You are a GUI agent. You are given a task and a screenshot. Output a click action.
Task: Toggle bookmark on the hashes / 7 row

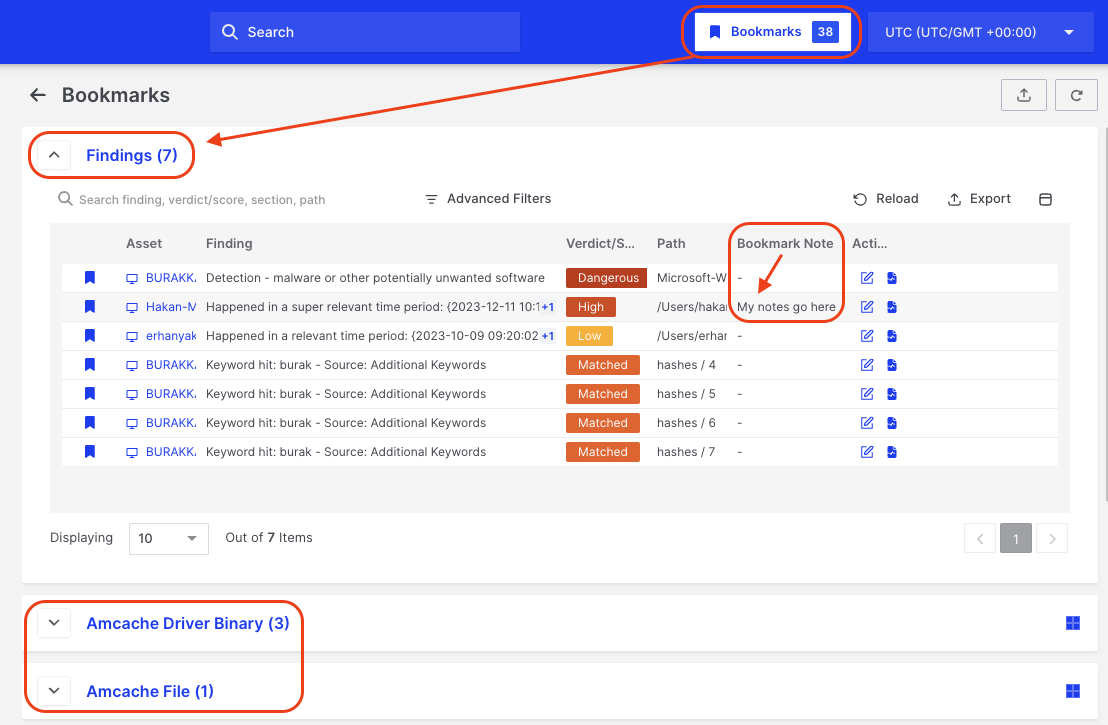tap(90, 452)
